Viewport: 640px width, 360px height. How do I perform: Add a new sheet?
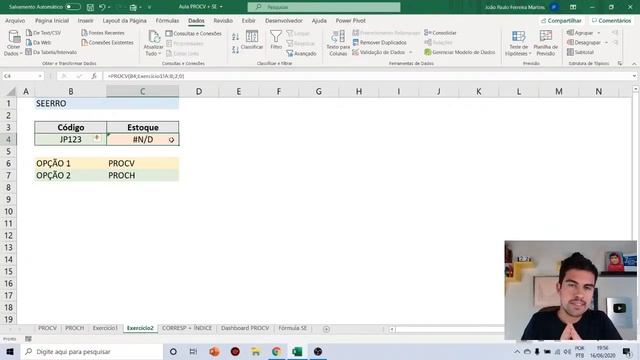tap(326, 329)
